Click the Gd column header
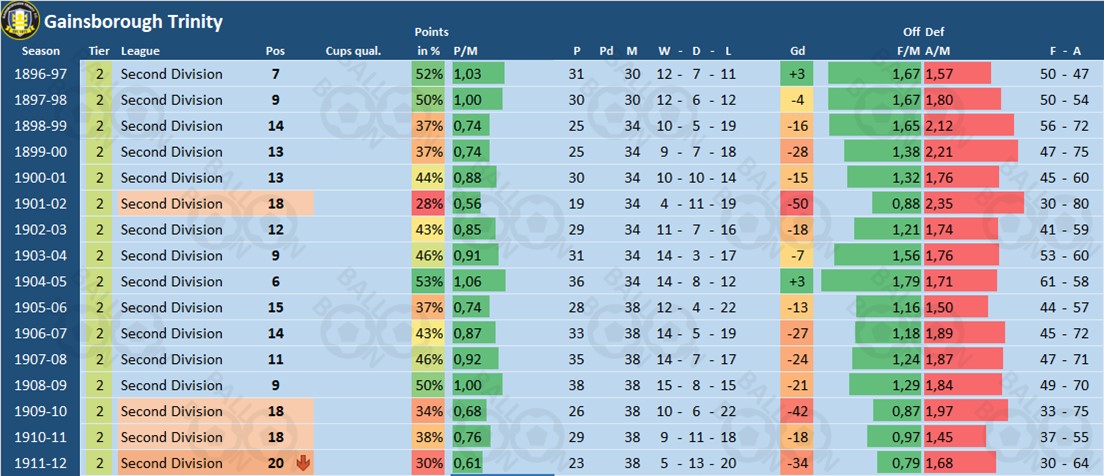Image resolution: width=1104 pixels, height=476 pixels. click(x=797, y=51)
